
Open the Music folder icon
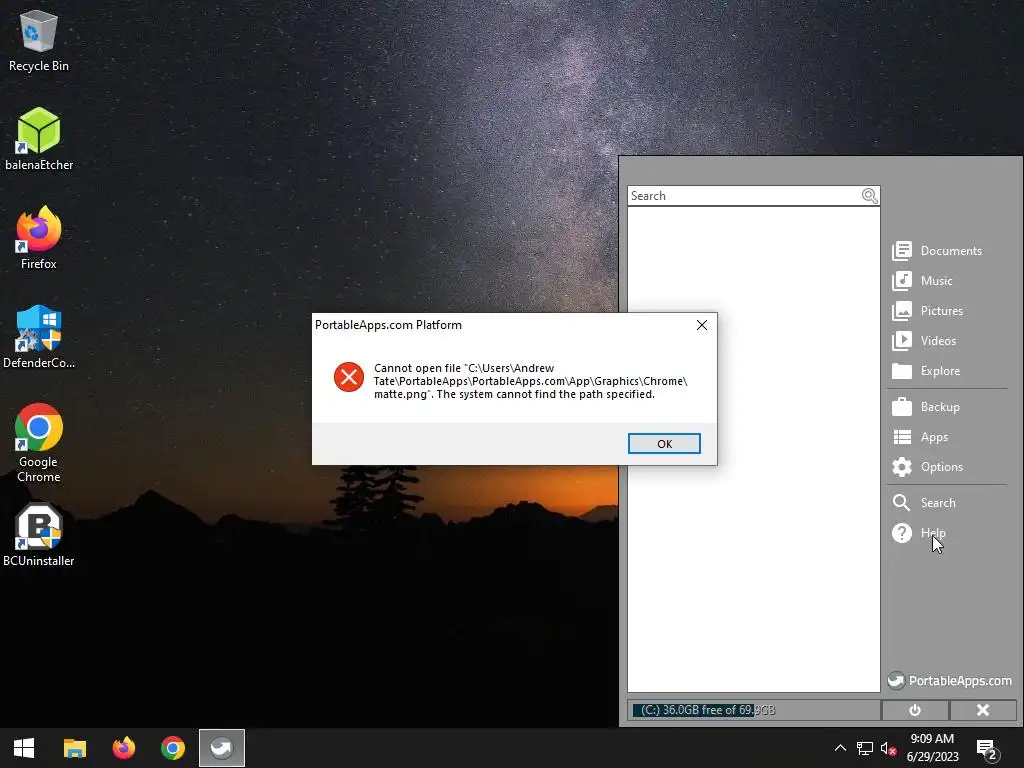coord(902,281)
